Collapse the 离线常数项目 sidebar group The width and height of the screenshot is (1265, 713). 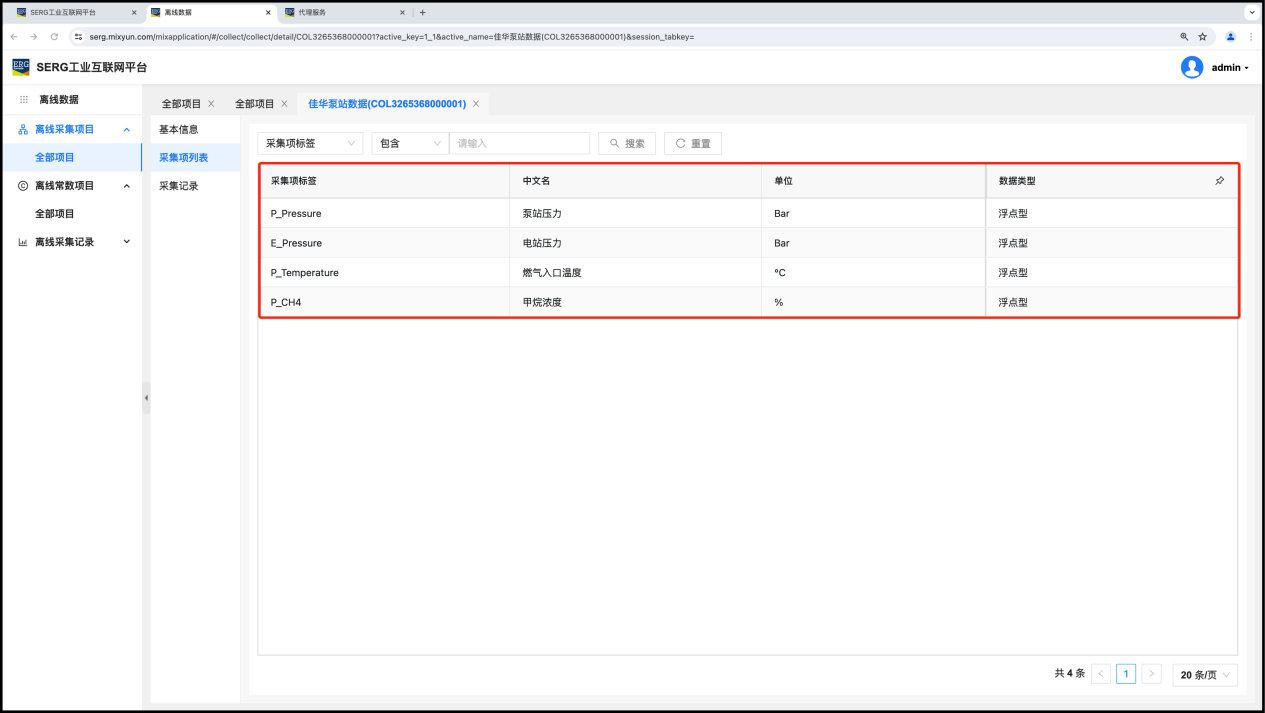[126, 186]
